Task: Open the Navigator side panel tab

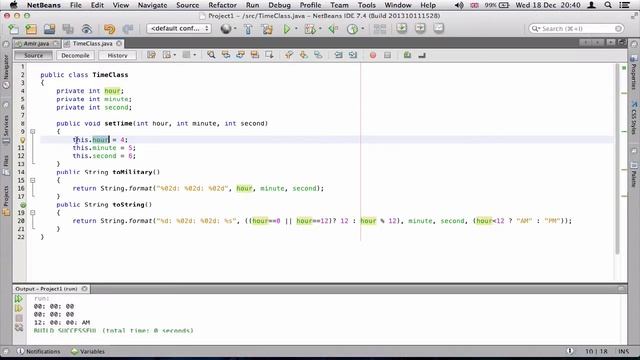Action: 6,71
